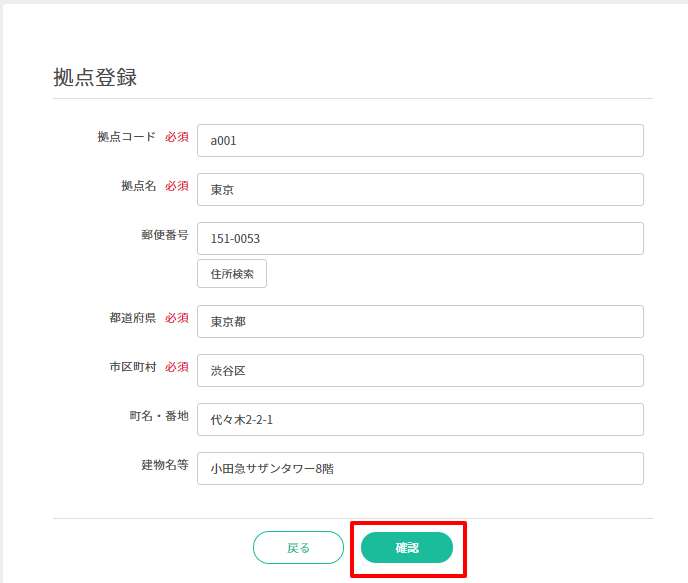Viewport: 688px width, 583px height.
Task: Click the 建物名等 label text
Action: point(164,465)
